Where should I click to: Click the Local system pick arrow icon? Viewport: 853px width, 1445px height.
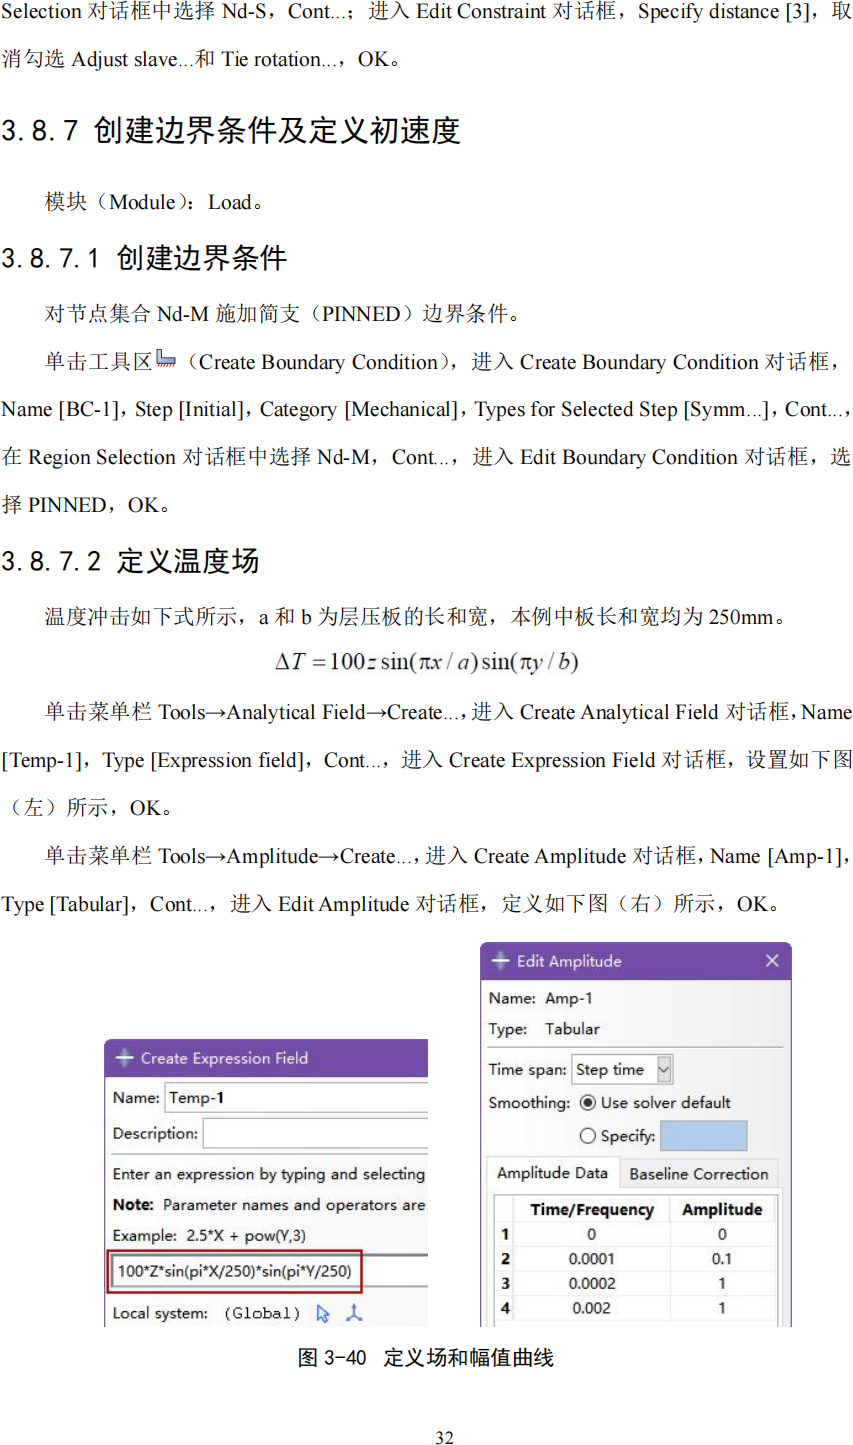323,1313
